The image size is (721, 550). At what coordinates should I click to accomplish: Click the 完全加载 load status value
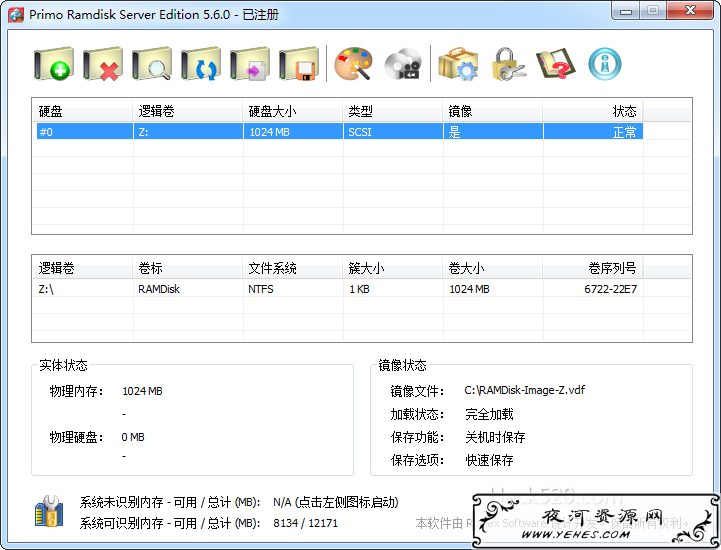click(489, 414)
